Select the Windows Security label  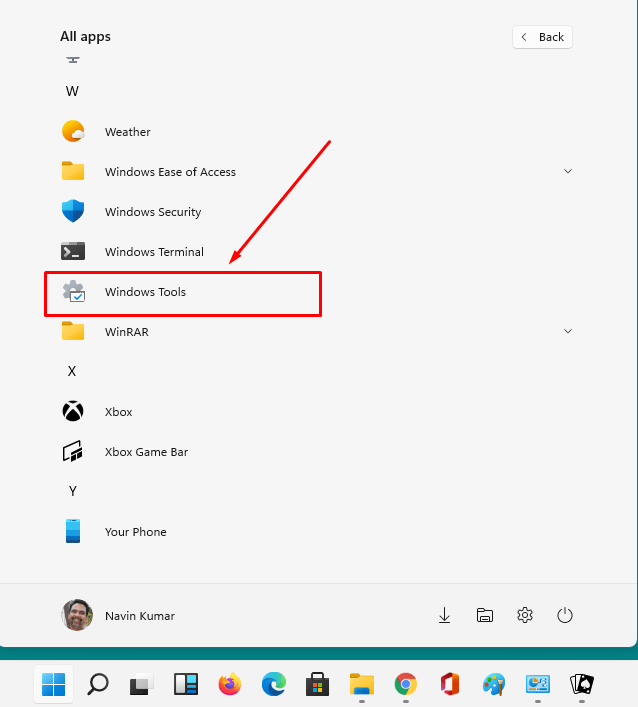(x=153, y=212)
